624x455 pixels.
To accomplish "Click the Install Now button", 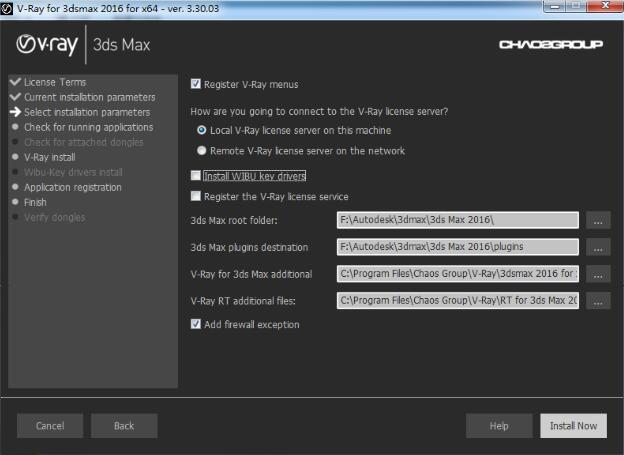I will (573, 425).
